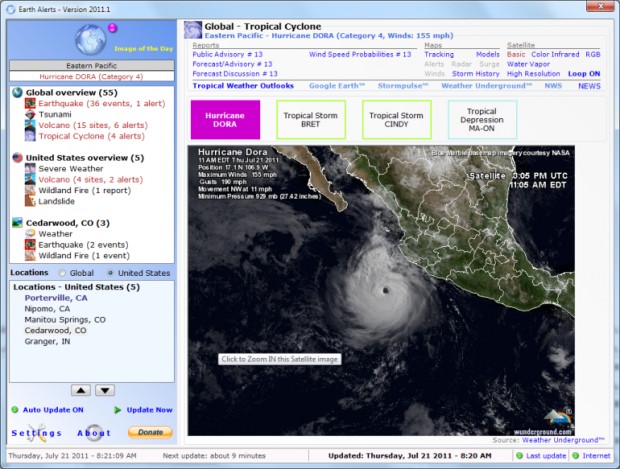This screenshot has height=469, width=620.
Task: Open the About dialog
Action: pyautogui.click(x=94, y=433)
